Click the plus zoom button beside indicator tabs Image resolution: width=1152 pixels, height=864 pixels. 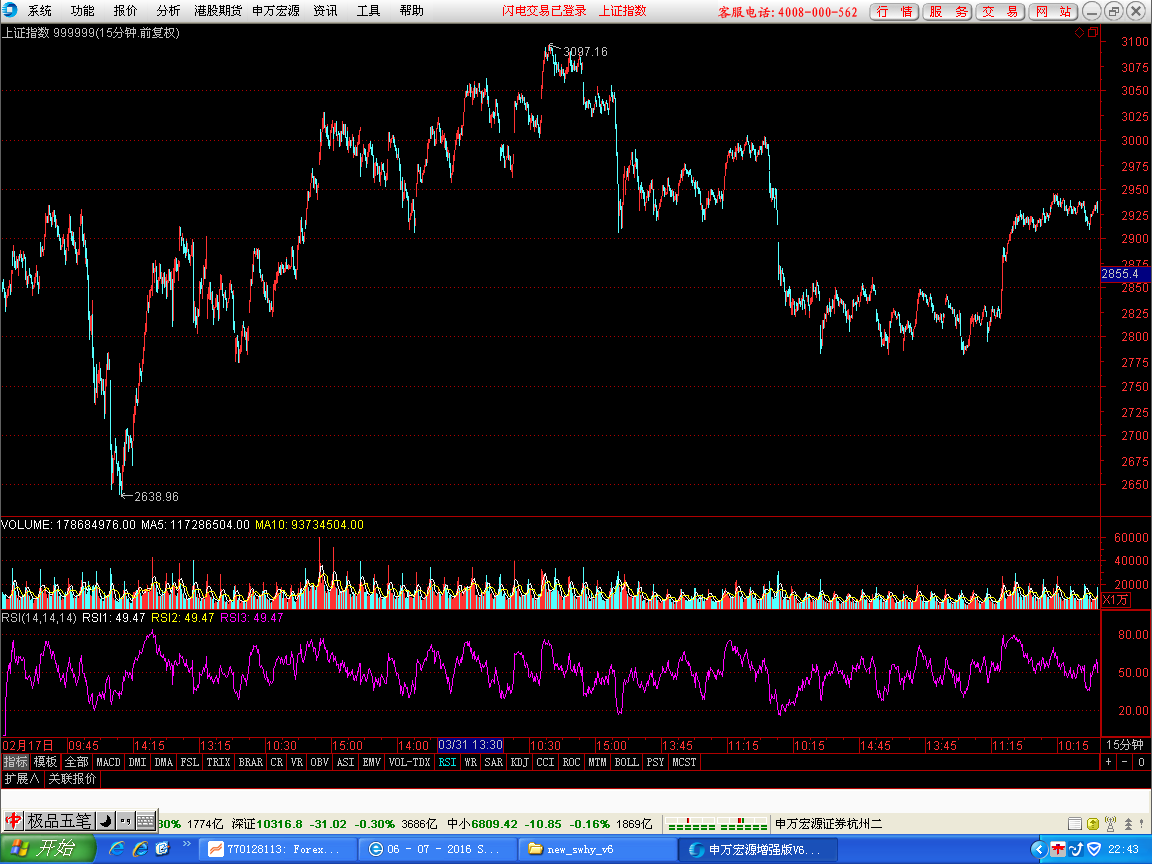pos(1109,762)
